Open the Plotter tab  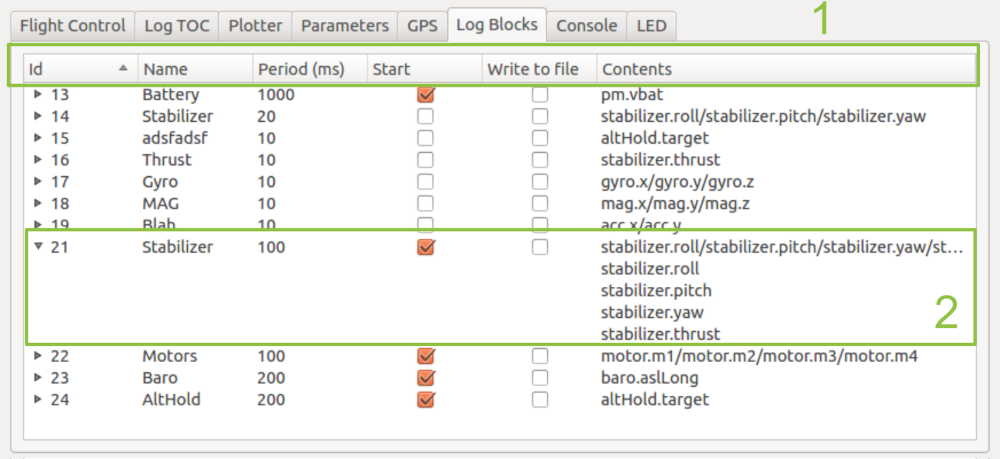click(254, 25)
